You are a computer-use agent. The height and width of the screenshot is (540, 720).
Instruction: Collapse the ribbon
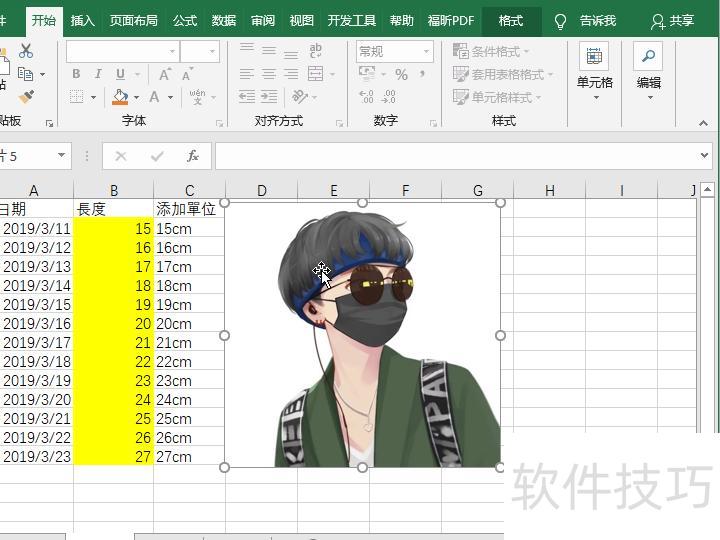(x=703, y=123)
